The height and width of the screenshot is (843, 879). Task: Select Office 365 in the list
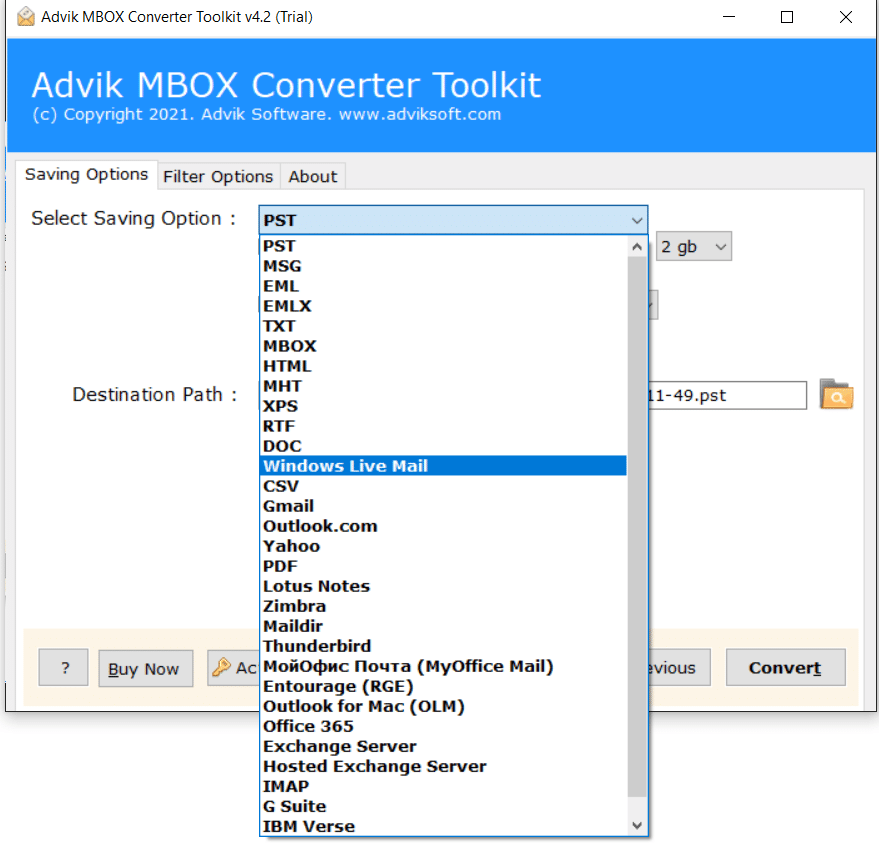tap(443, 726)
